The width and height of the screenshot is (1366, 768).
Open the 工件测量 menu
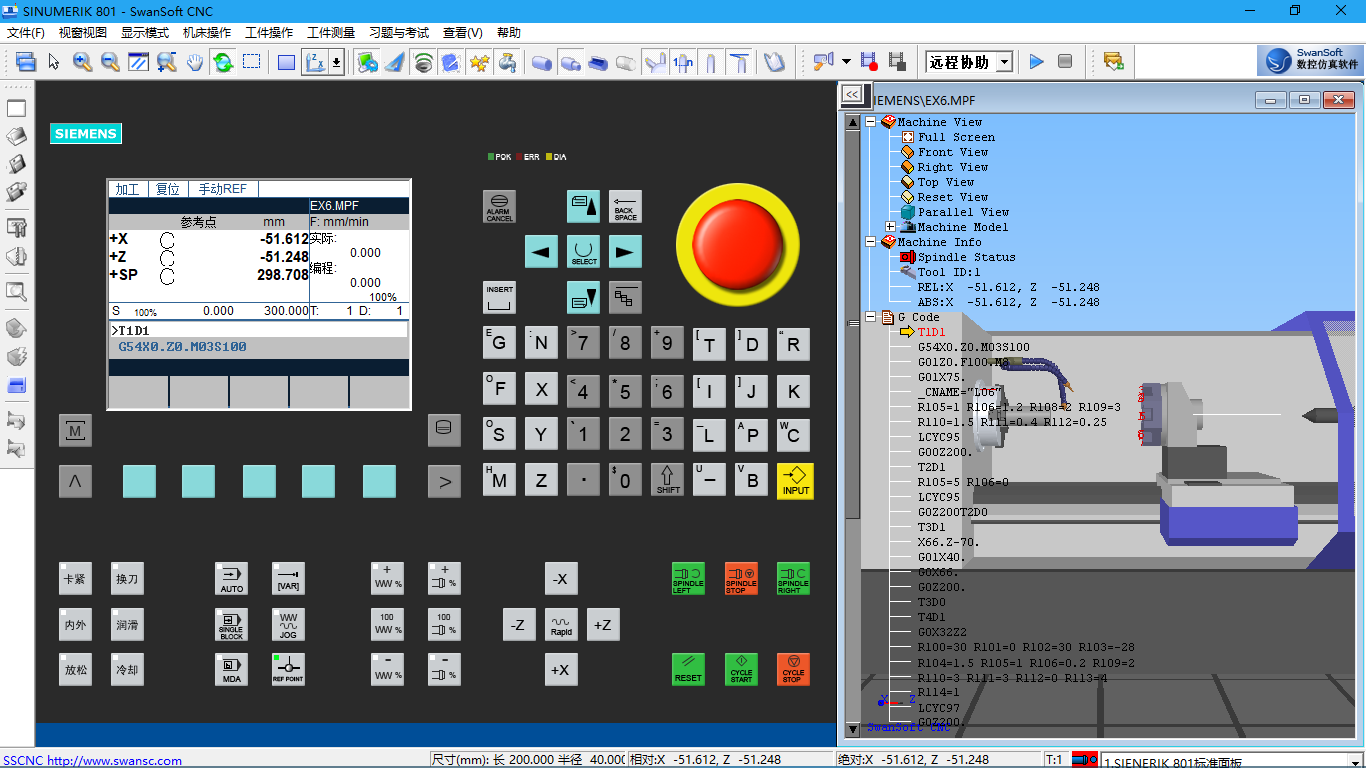click(331, 33)
